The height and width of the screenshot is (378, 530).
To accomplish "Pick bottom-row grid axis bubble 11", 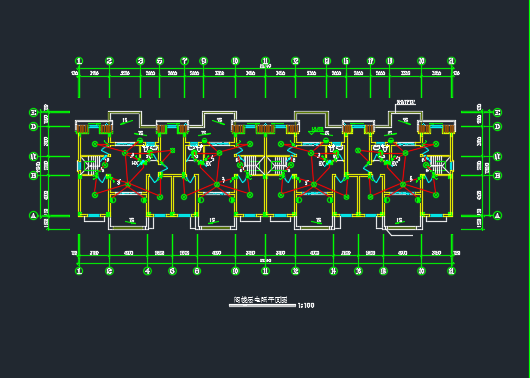I will coord(265,271).
